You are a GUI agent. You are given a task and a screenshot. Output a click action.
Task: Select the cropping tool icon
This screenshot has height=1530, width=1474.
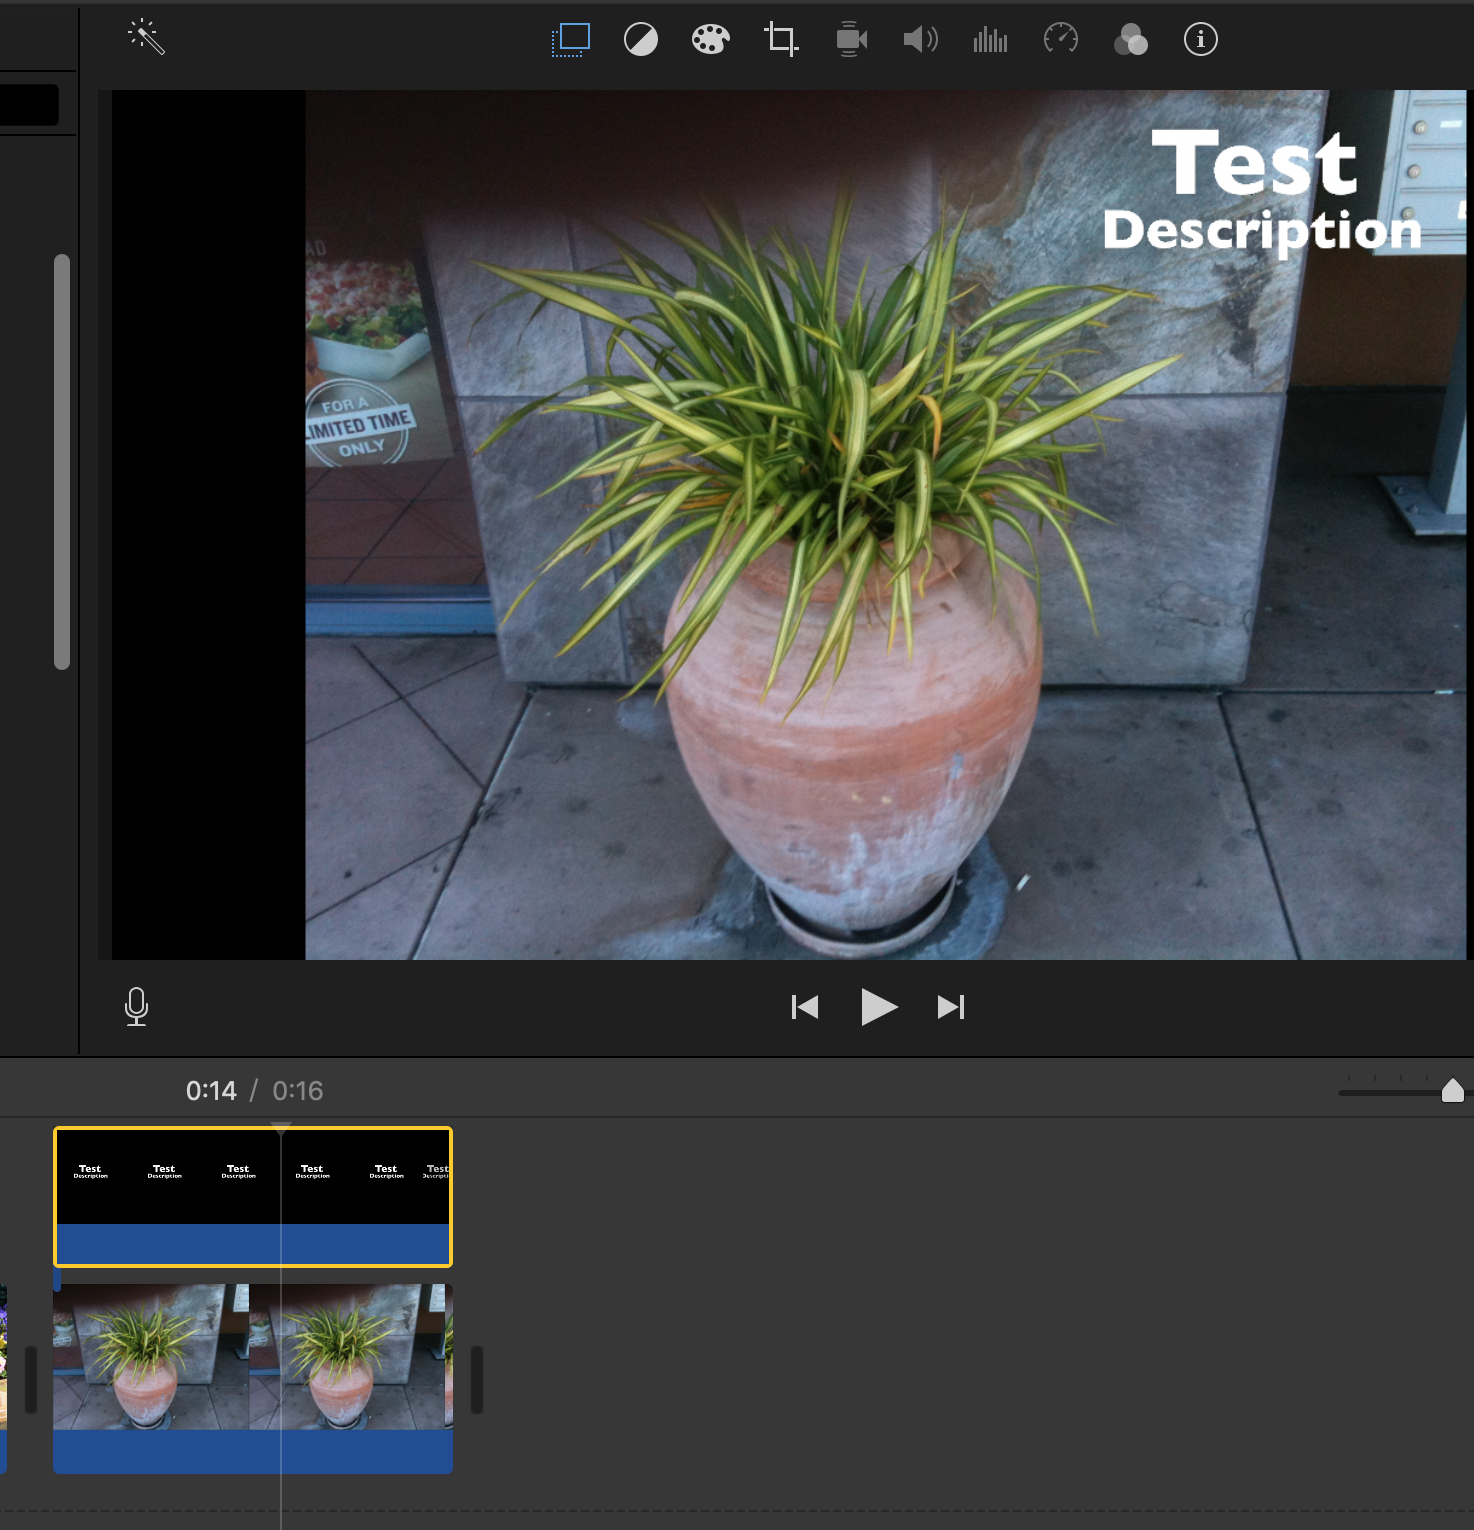click(x=781, y=40)
